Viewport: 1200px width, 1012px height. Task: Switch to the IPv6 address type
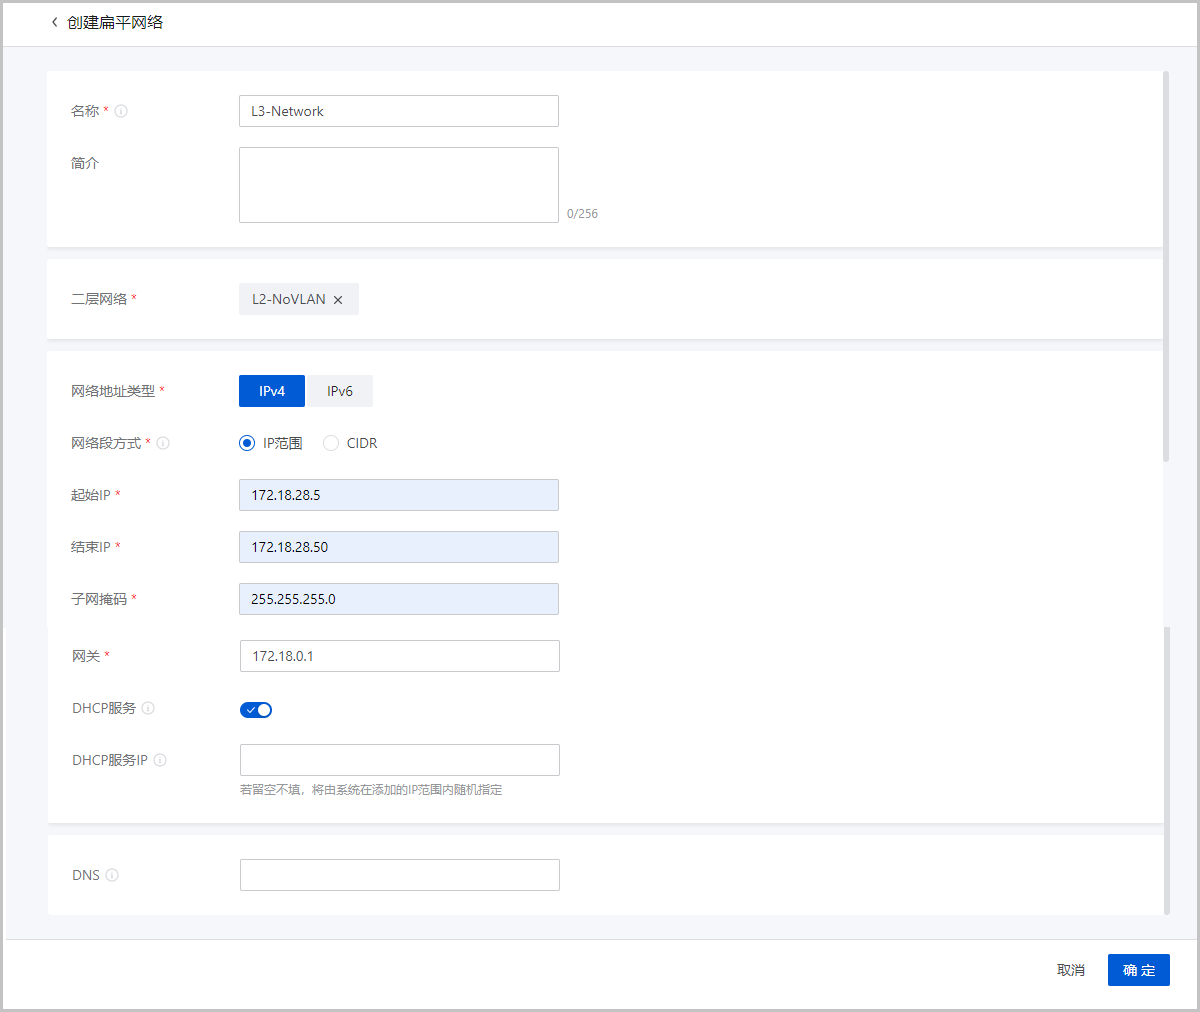[x=340, y=391]
